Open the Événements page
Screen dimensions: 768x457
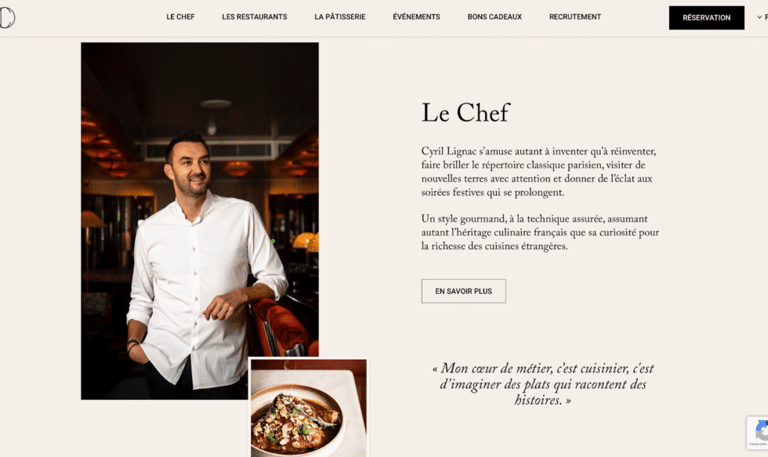(416, 17)
